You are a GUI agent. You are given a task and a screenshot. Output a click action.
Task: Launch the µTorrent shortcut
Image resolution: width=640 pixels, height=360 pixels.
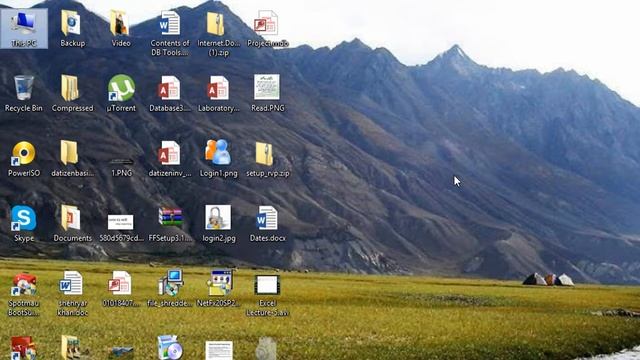[x=121, y=93]
